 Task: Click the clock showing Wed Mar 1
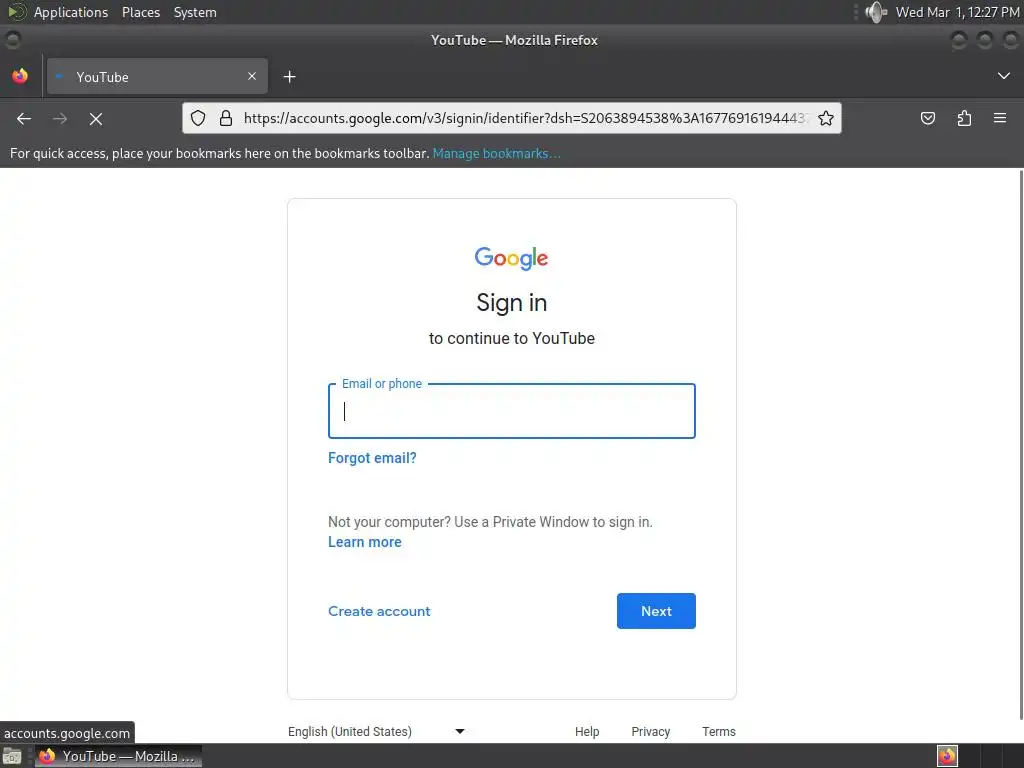tap(957, 12)
